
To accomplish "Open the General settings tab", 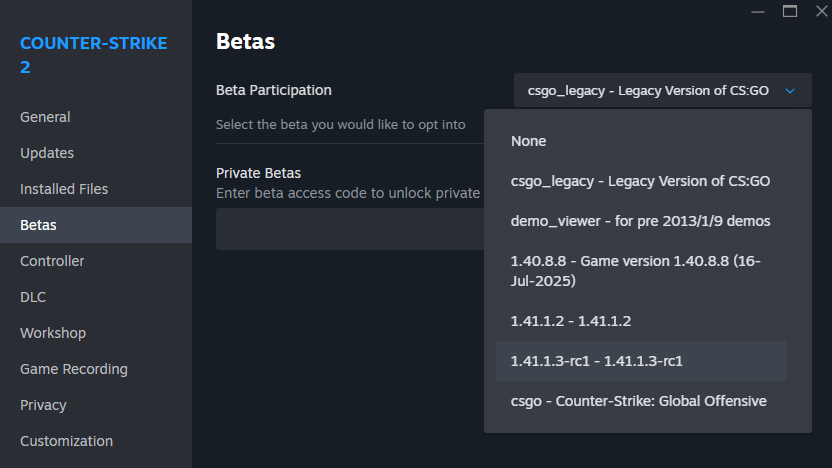I will [x=45, y=117].
